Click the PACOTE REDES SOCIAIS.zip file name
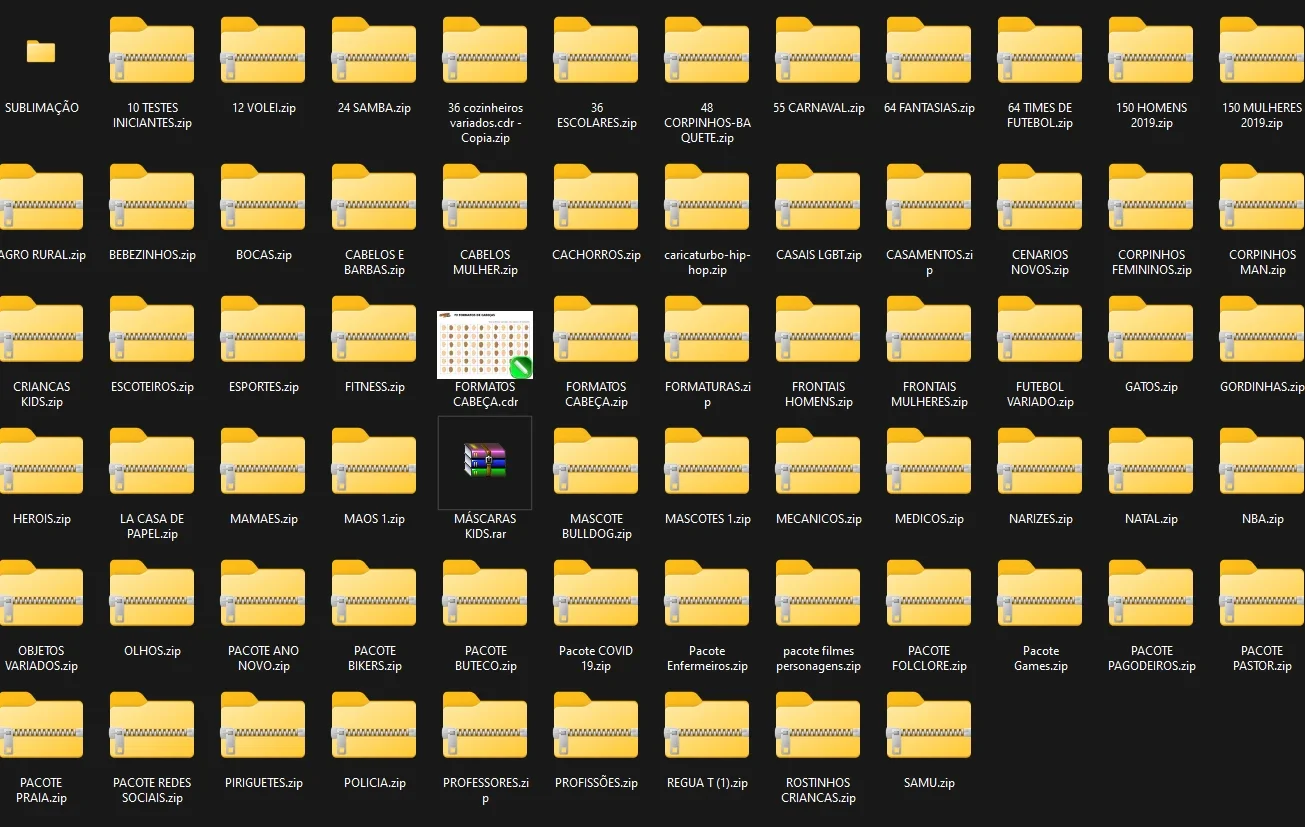This screenshot has height=827, width=1305. pyautogui.click(x=152, y=790)
